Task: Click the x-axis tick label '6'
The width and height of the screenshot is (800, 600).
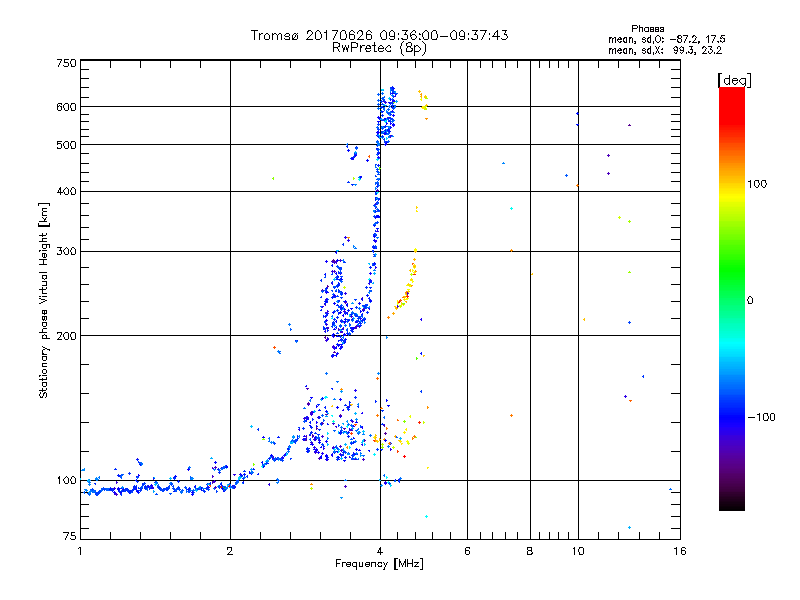Action: pos(467,551)
